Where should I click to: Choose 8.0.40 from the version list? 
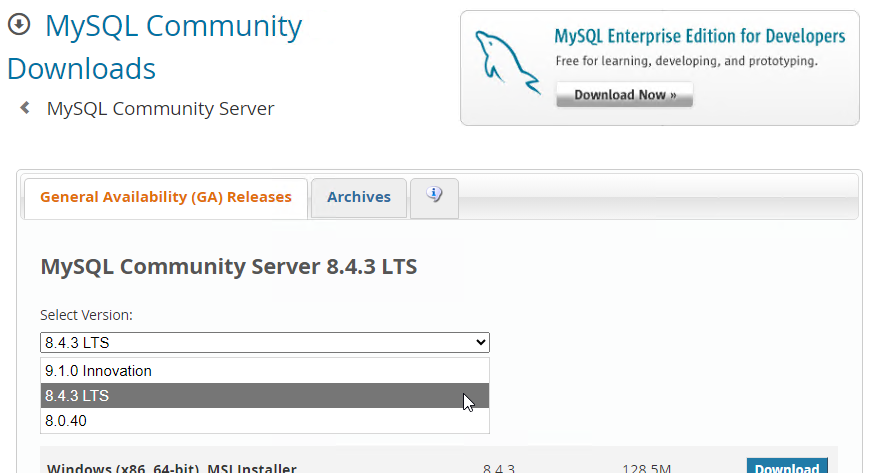coord(265,421)
